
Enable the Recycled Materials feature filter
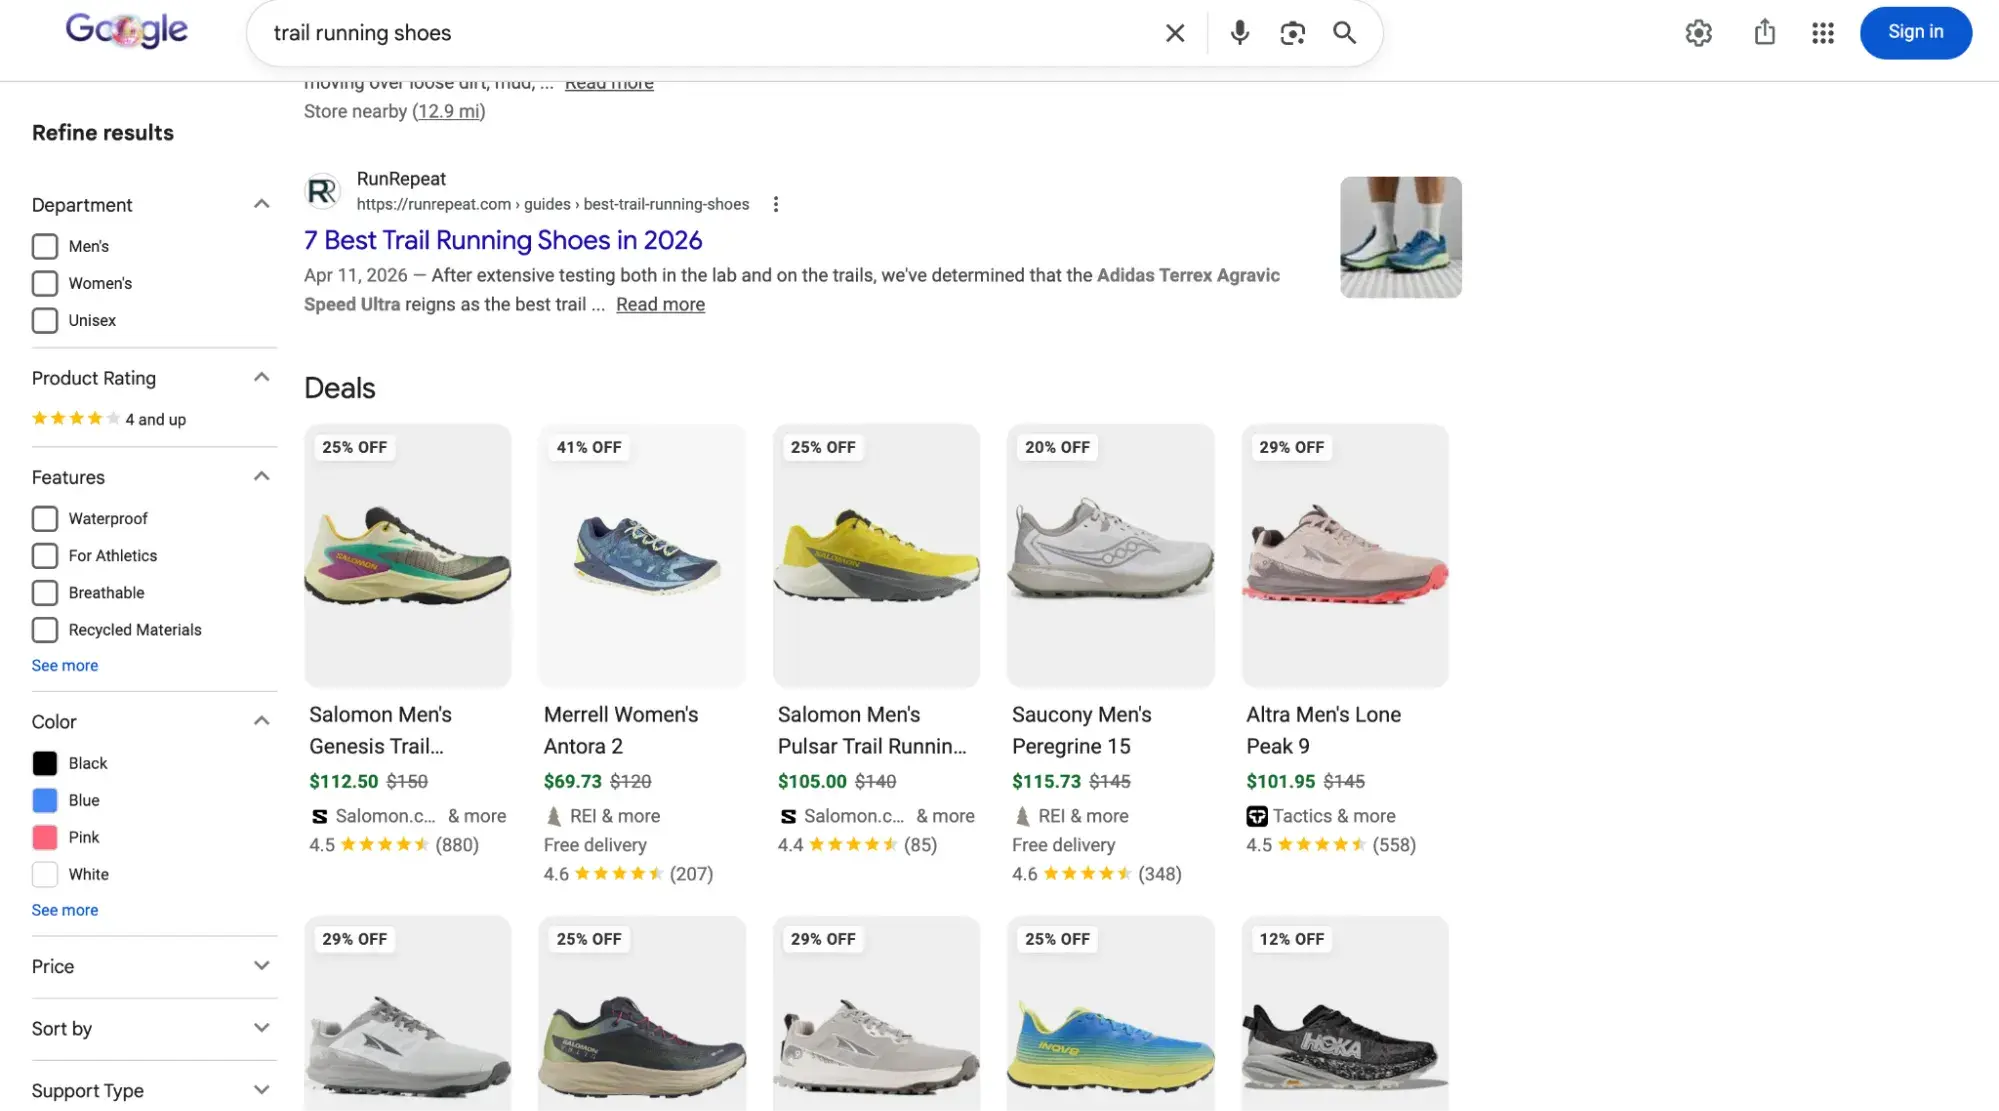pos(45,629)
